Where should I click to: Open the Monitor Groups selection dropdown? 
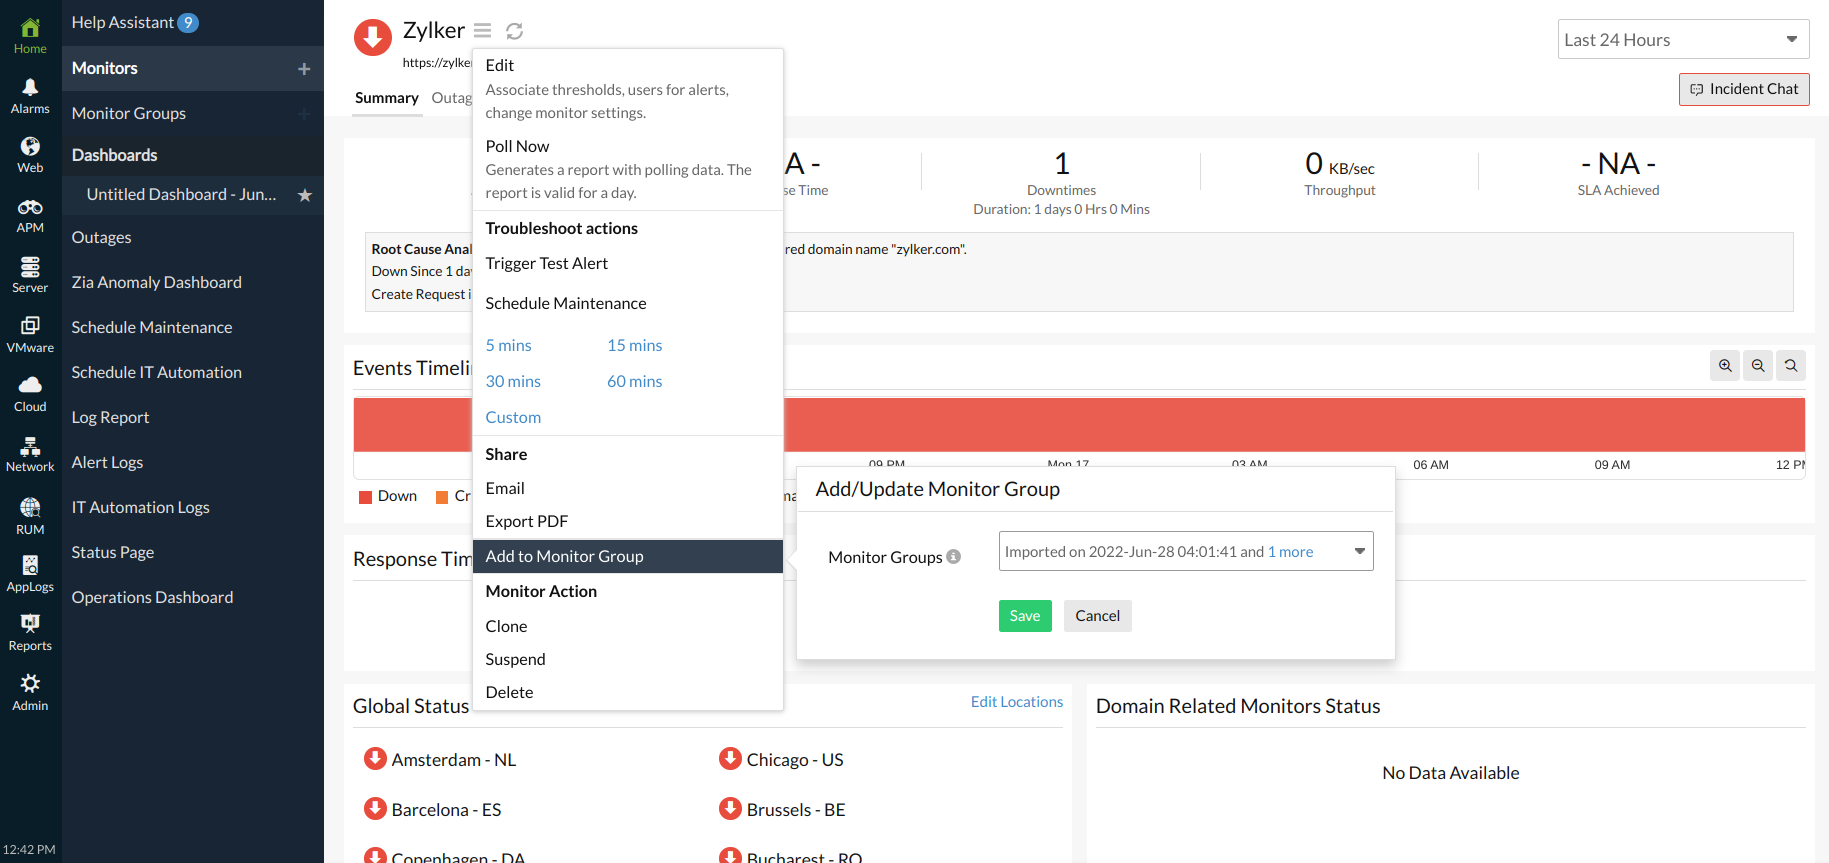pyautogui.click(x=1185, y=552)
